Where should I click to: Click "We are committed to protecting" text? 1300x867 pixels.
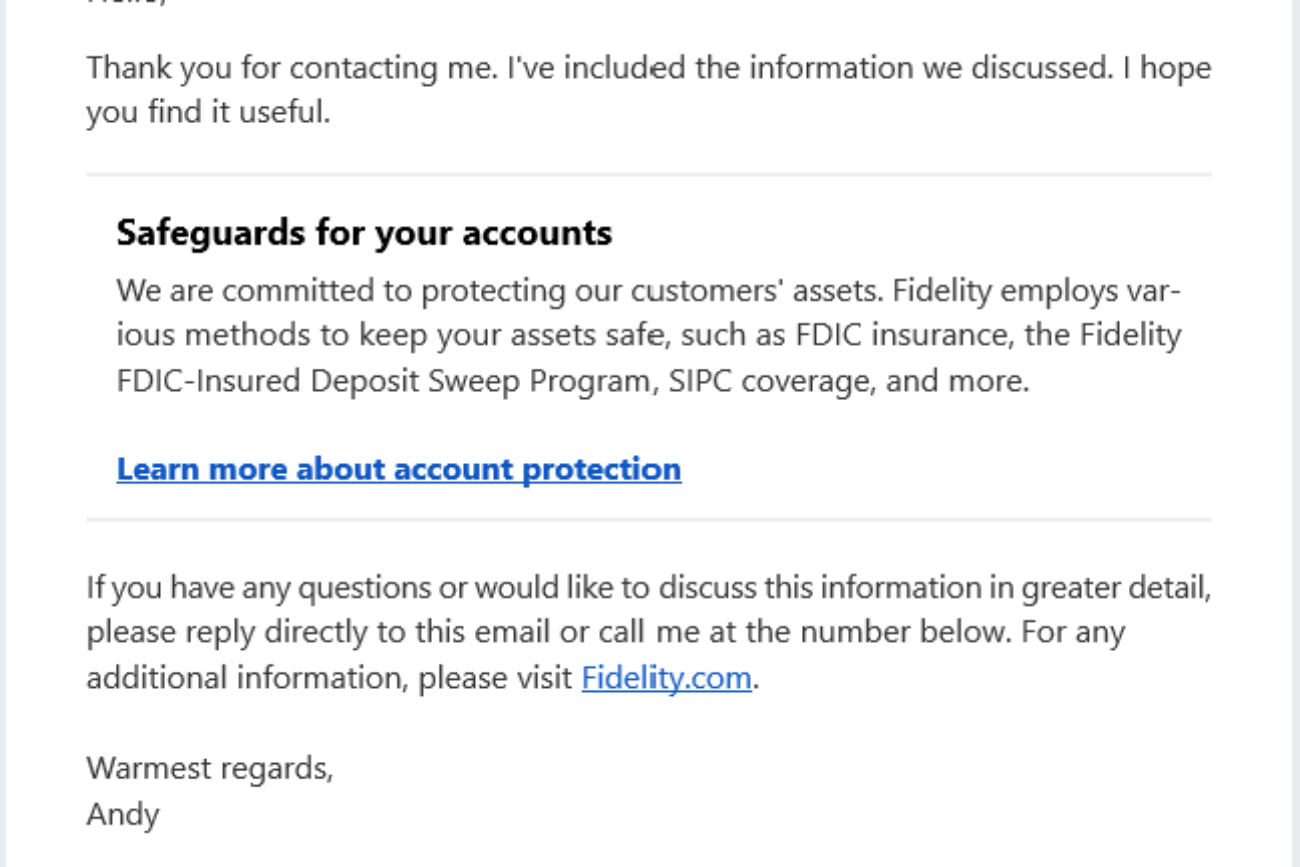click(265, 291)
